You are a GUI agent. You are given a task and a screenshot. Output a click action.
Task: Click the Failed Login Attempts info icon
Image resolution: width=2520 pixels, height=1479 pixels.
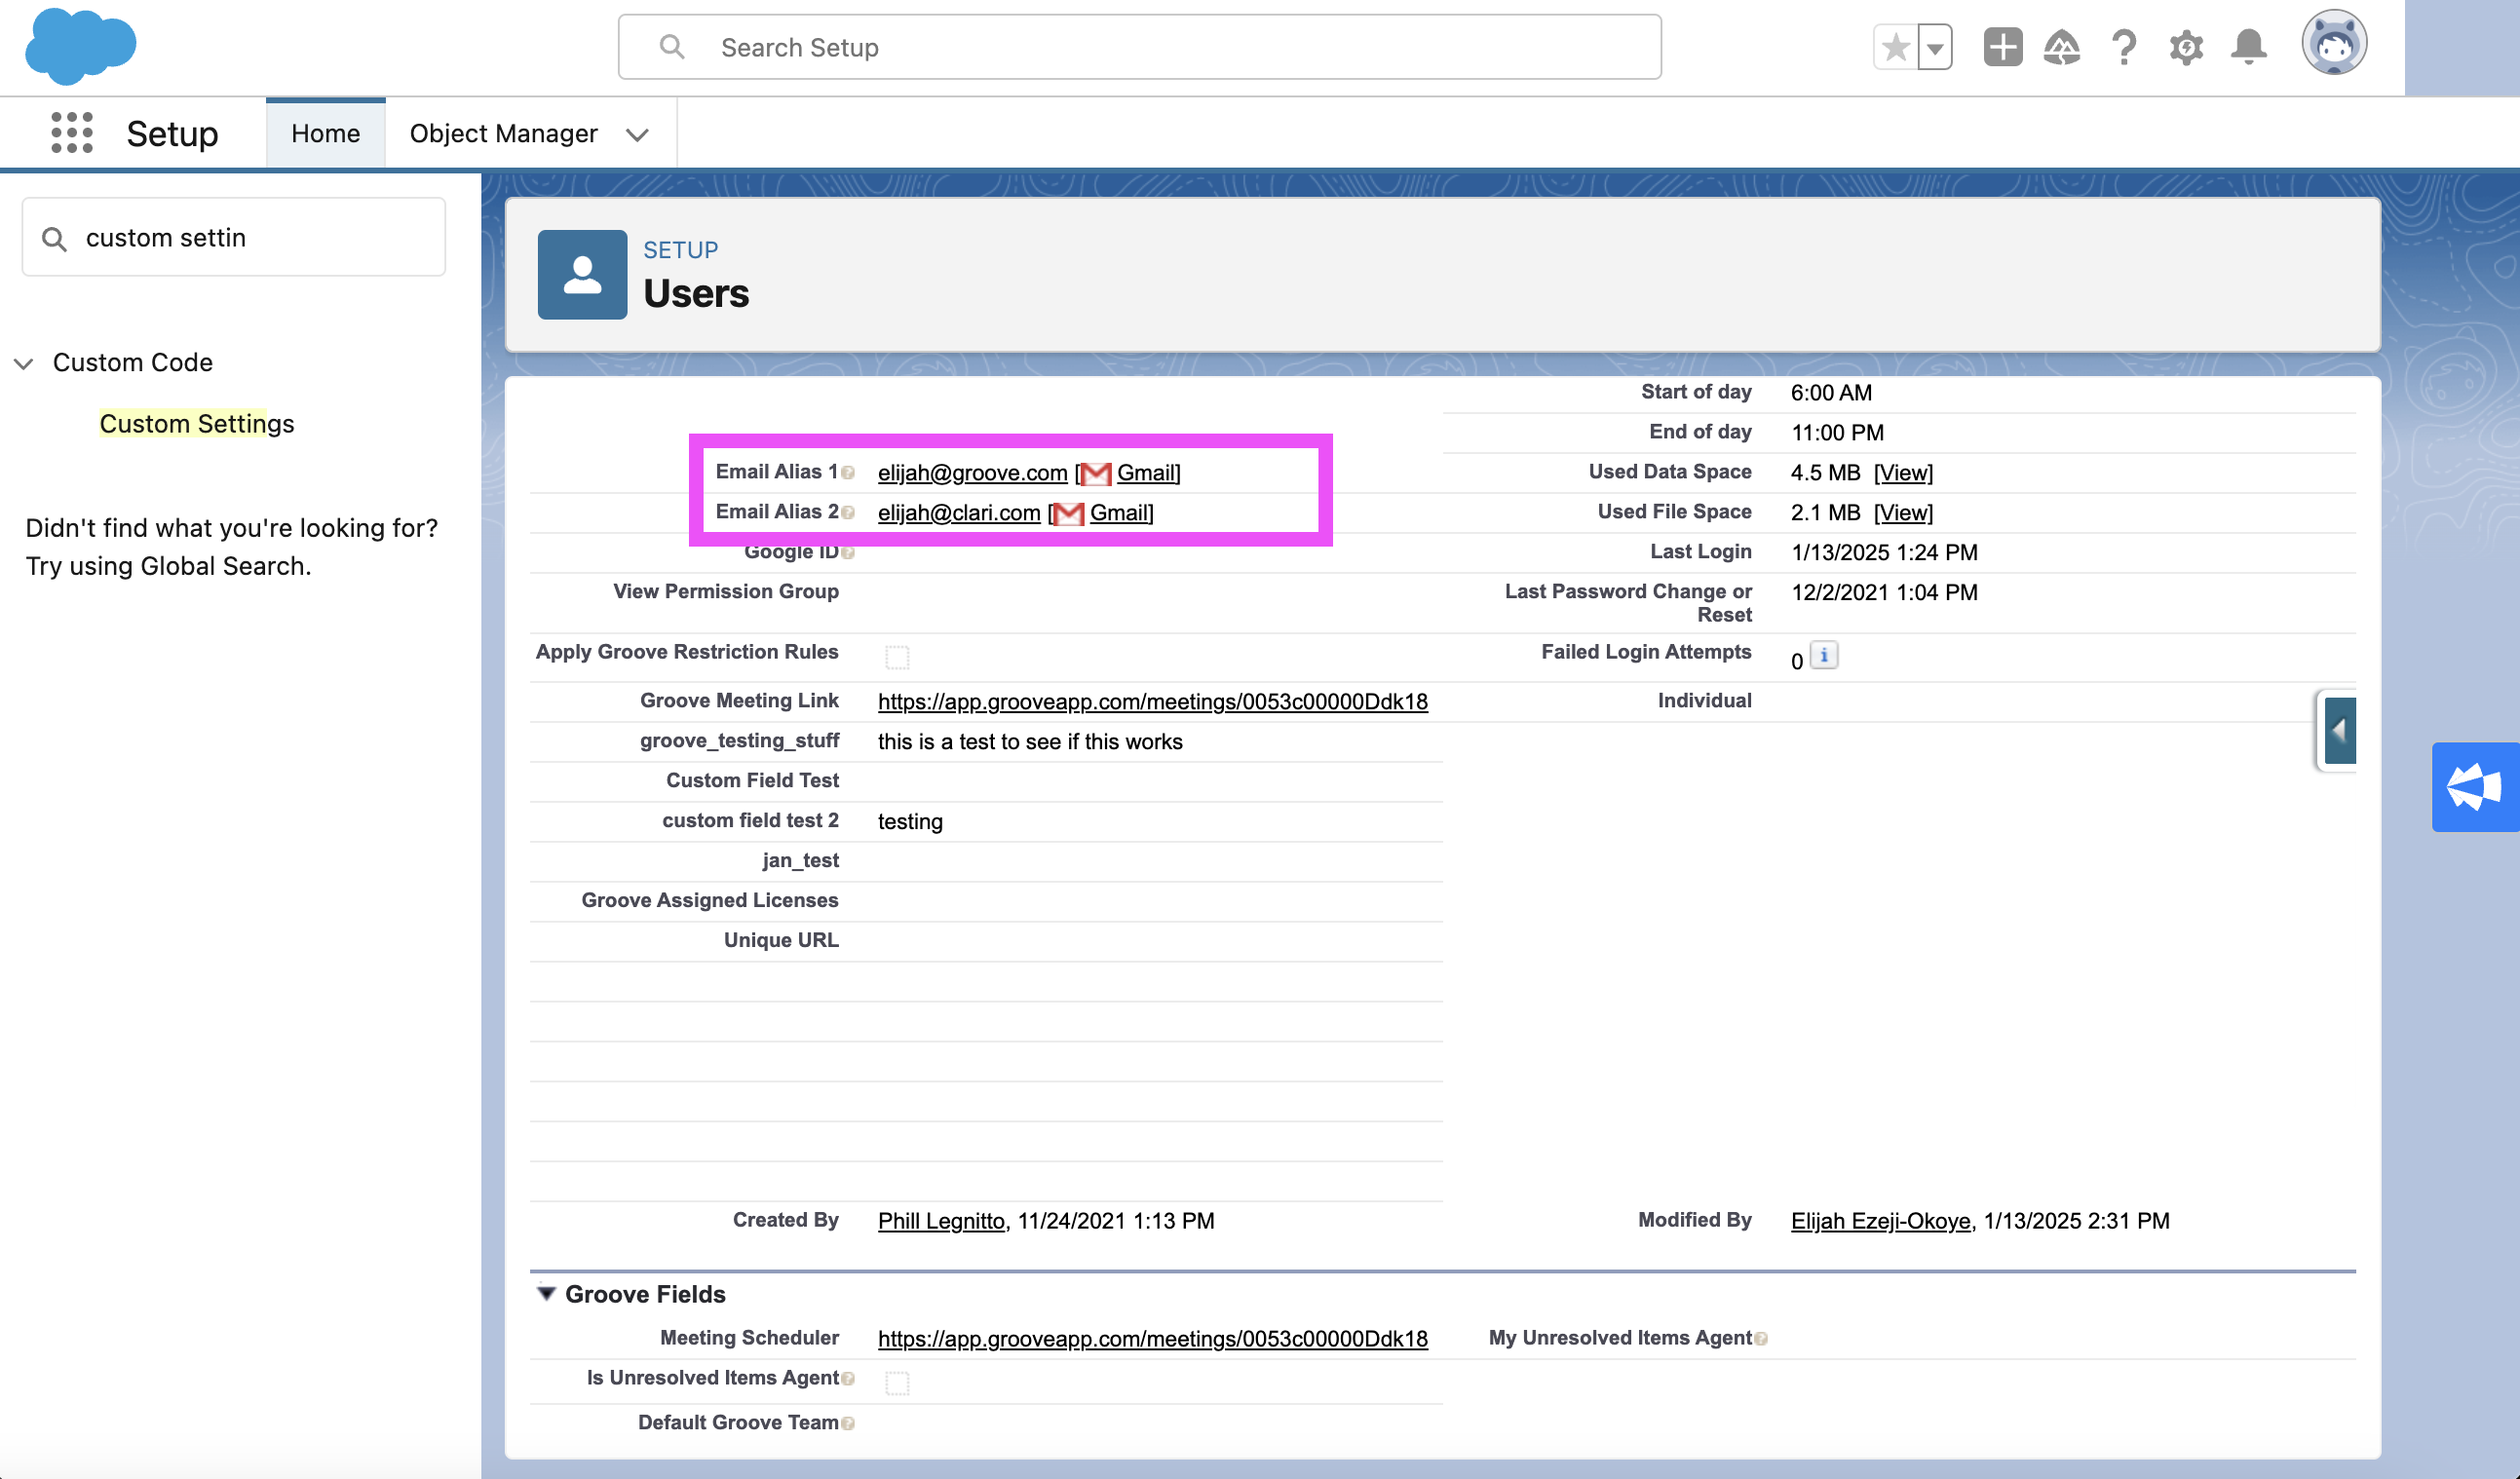(1824, 655)
